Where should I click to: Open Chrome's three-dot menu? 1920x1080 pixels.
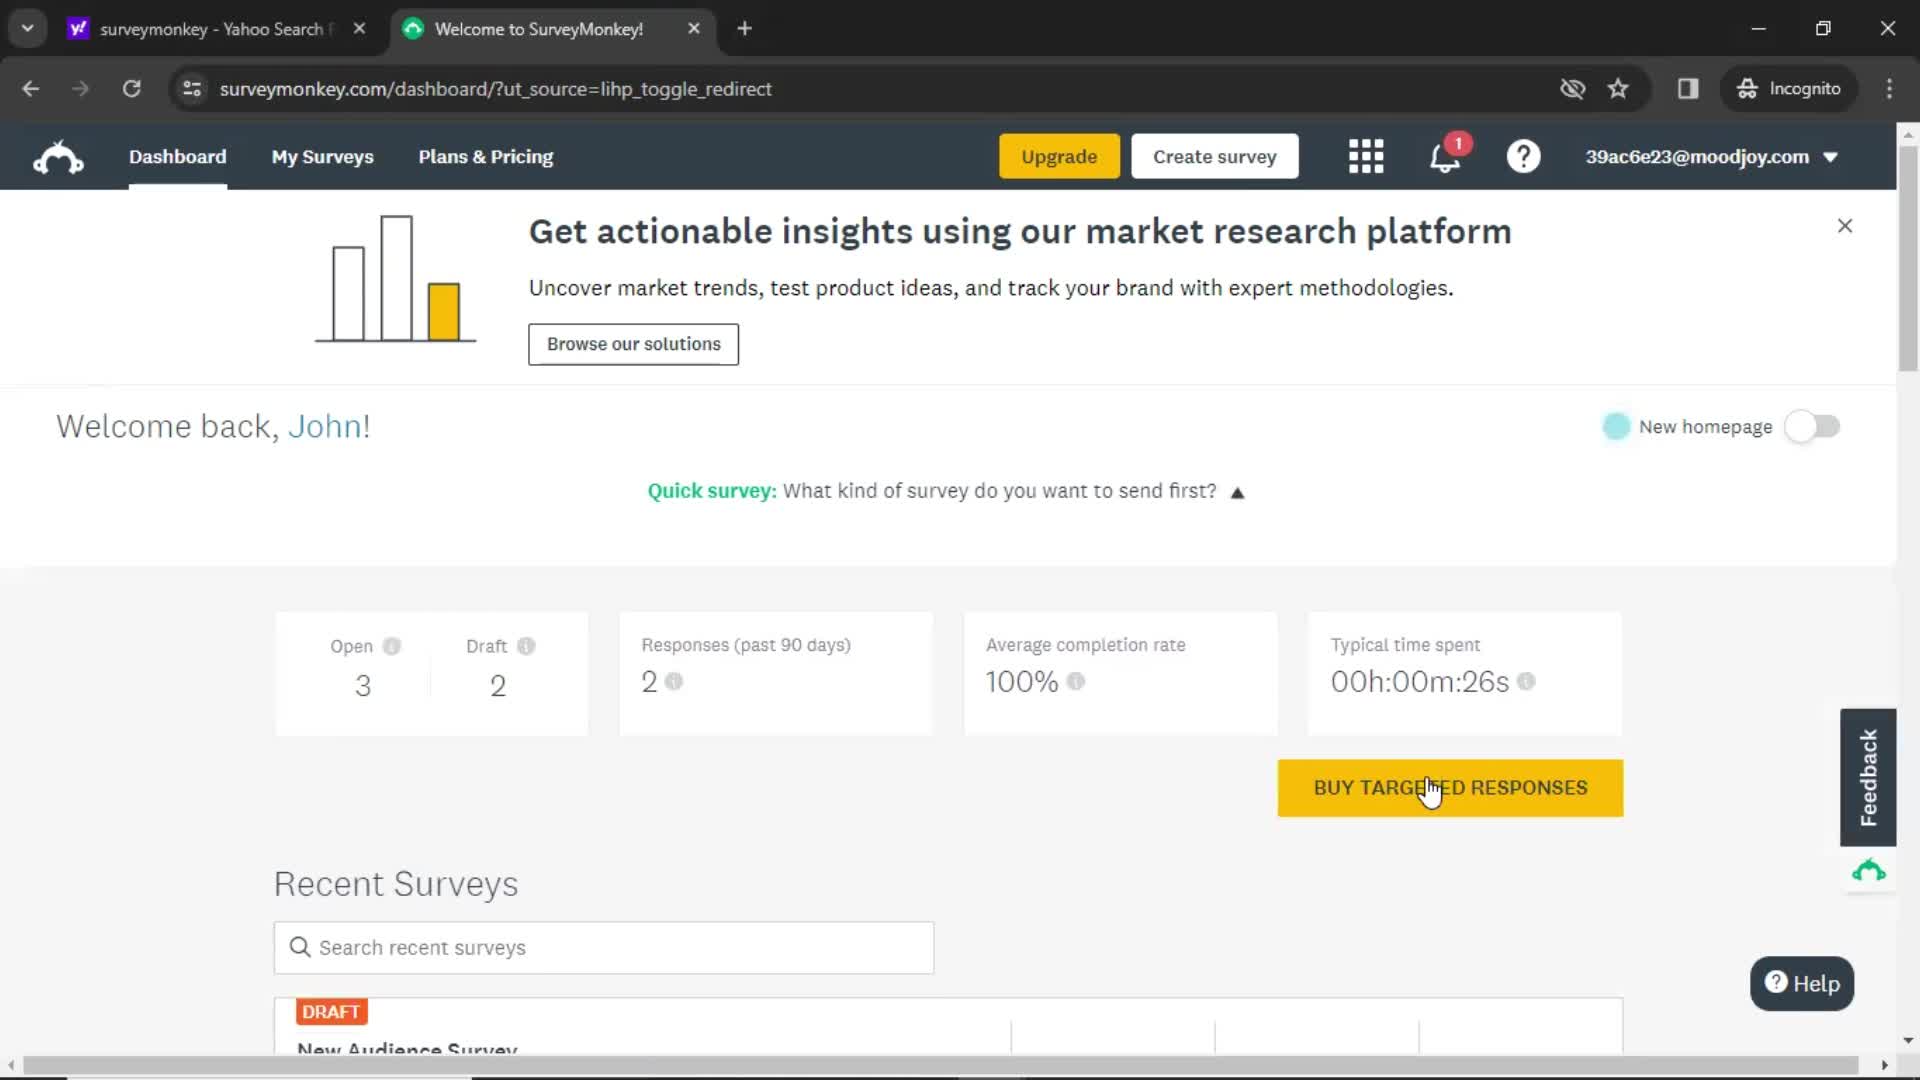[1889, 88]
